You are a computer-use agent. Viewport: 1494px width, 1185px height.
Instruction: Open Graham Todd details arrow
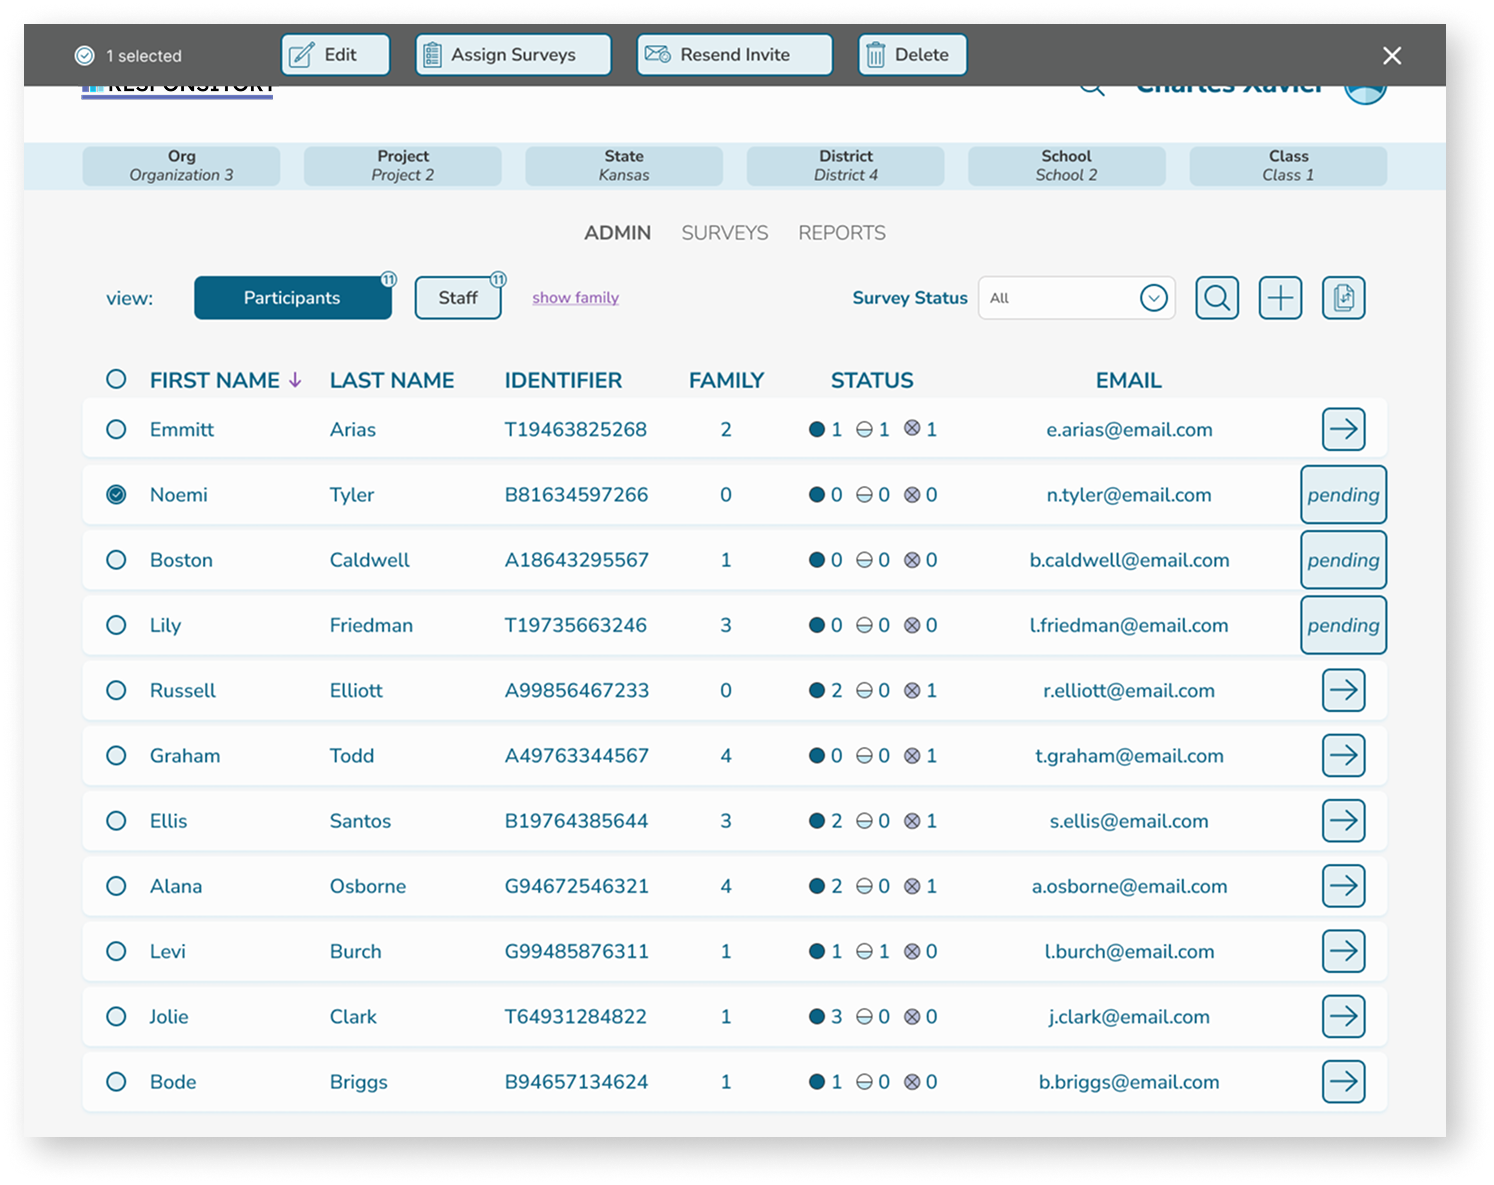pyautogui.click(x=1343, y=755)
